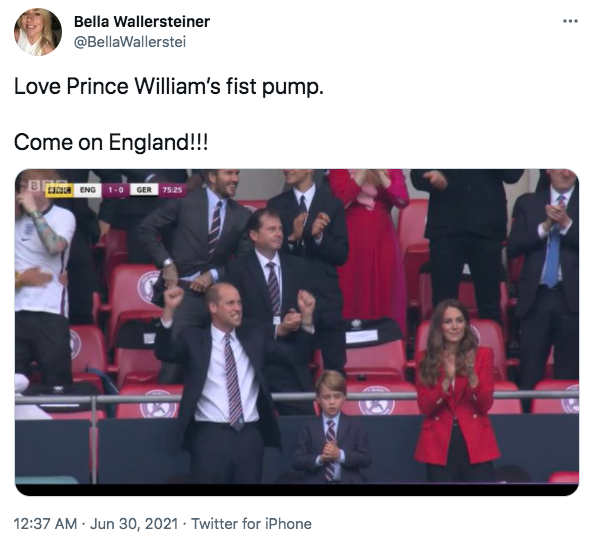
Task: Click the 75:25 match clock
Action: [x=172, y=190]
